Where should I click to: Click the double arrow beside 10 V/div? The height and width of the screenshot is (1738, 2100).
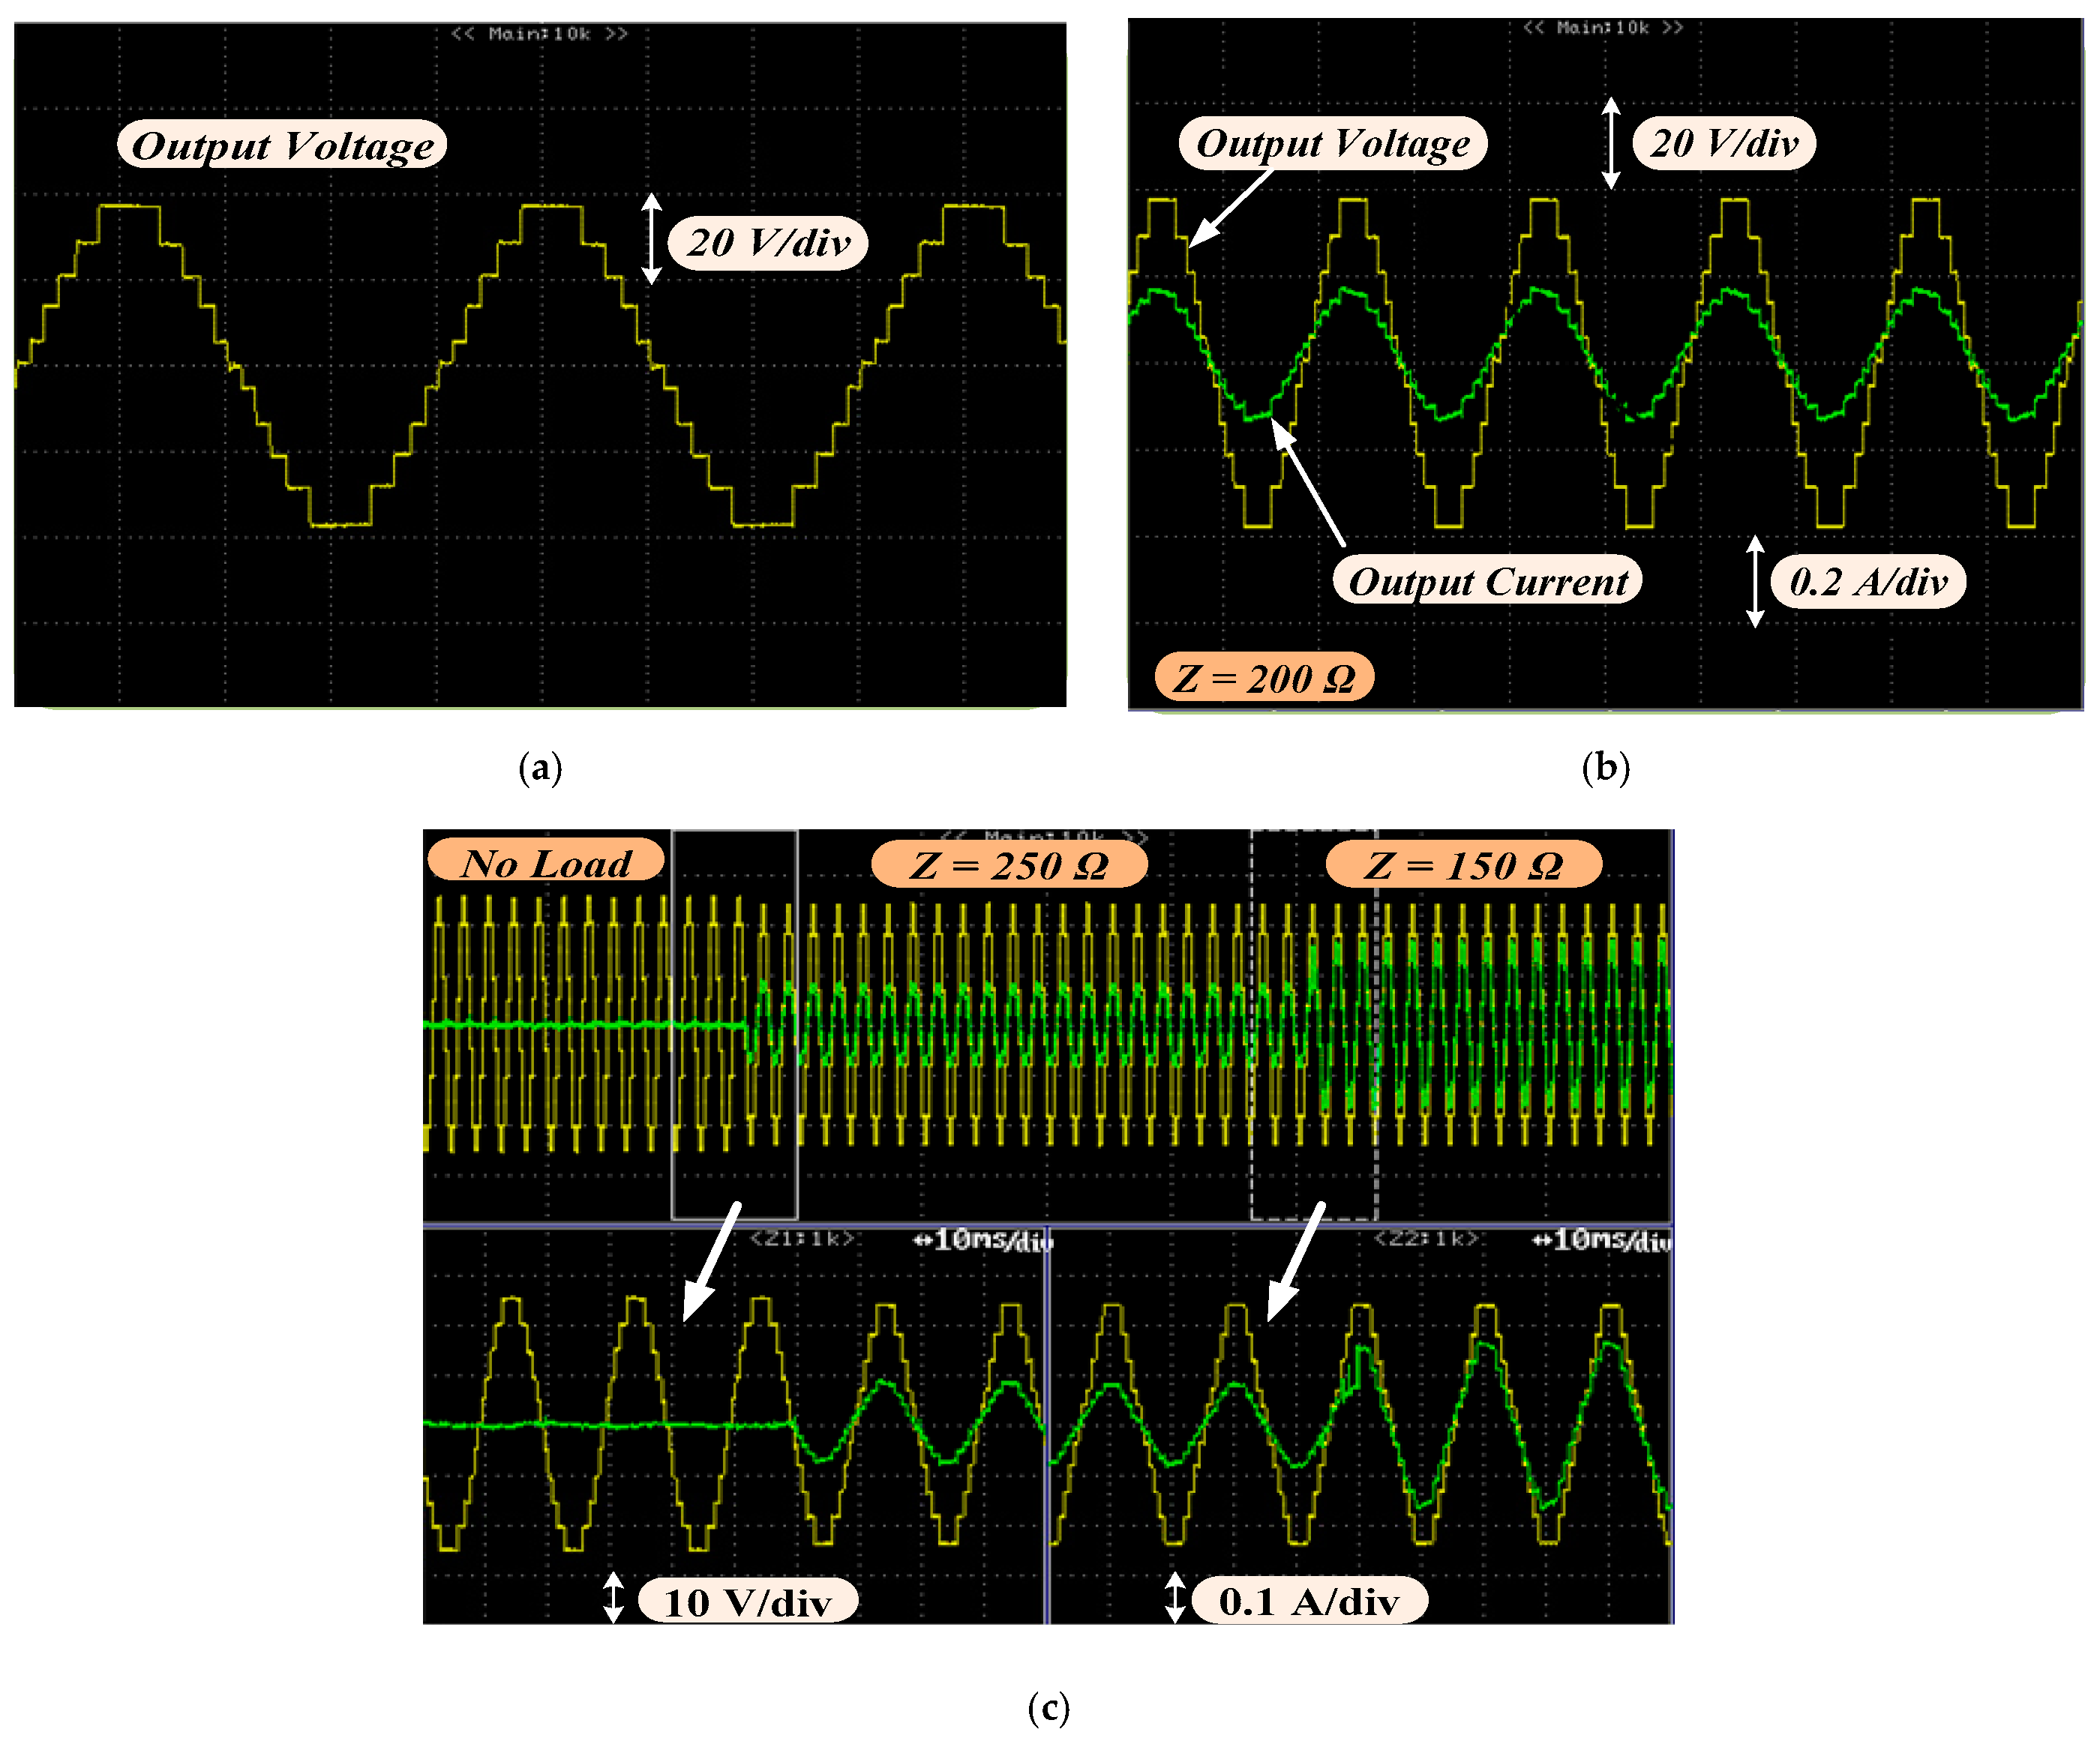pyautogui.click(x=613, y=1598)
